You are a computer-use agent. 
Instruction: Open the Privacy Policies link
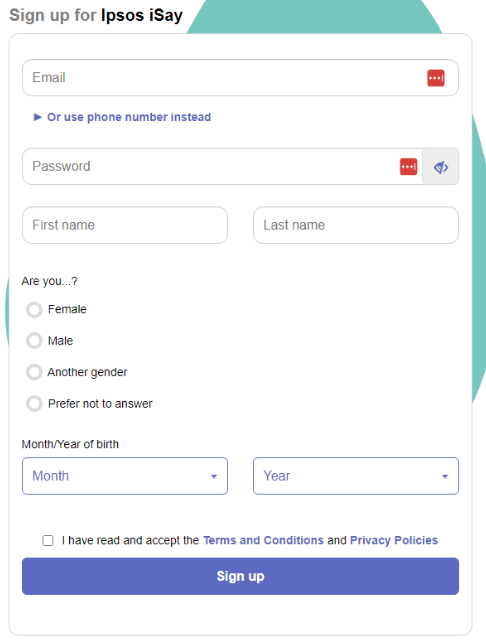tap(394, 540)
